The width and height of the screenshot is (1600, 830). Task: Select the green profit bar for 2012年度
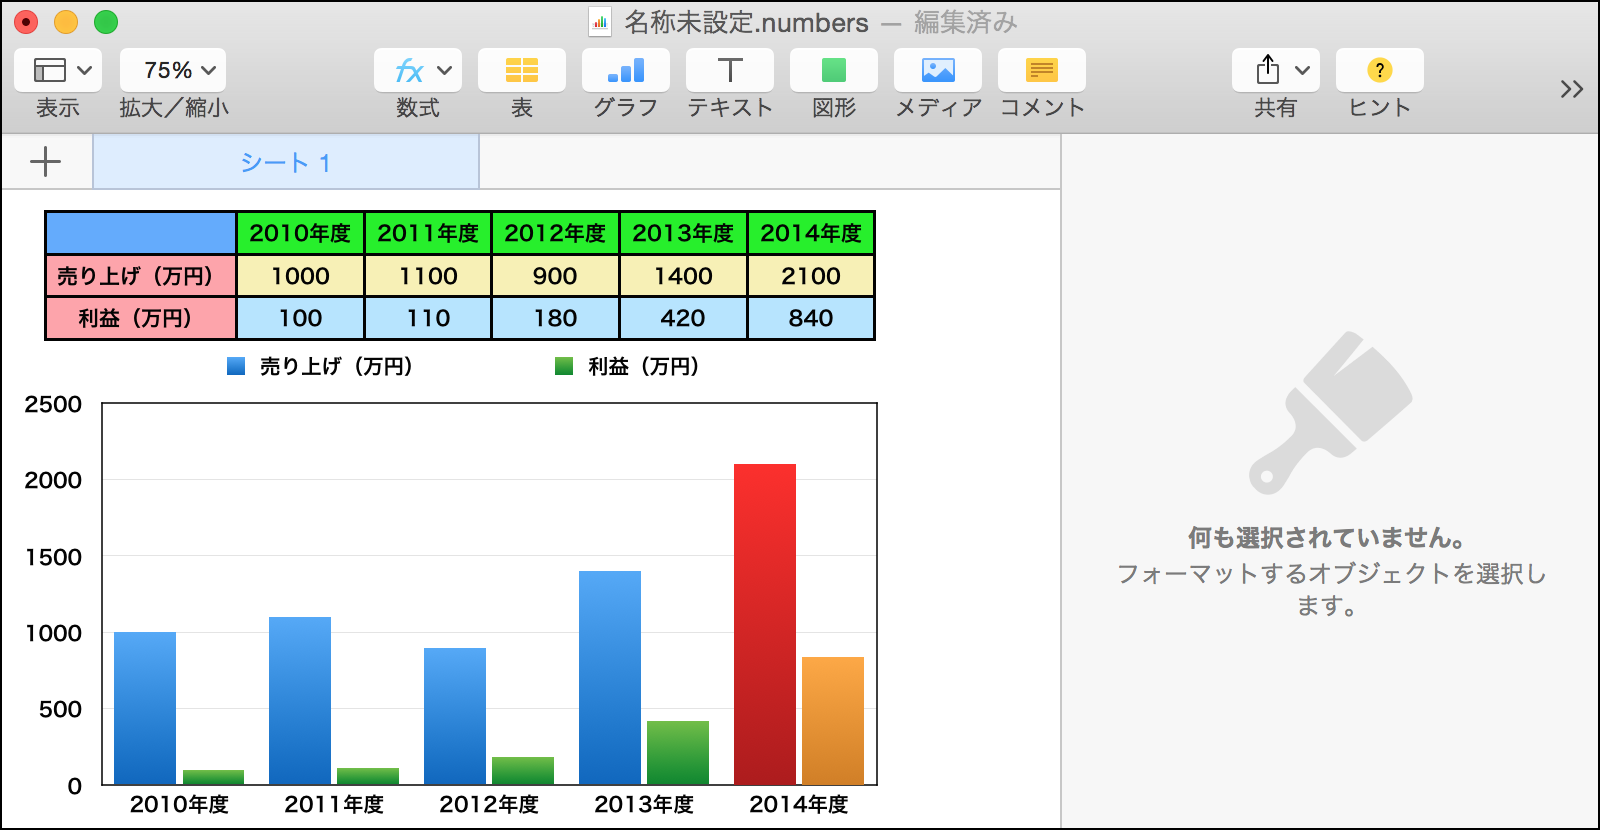pos(523,770)
